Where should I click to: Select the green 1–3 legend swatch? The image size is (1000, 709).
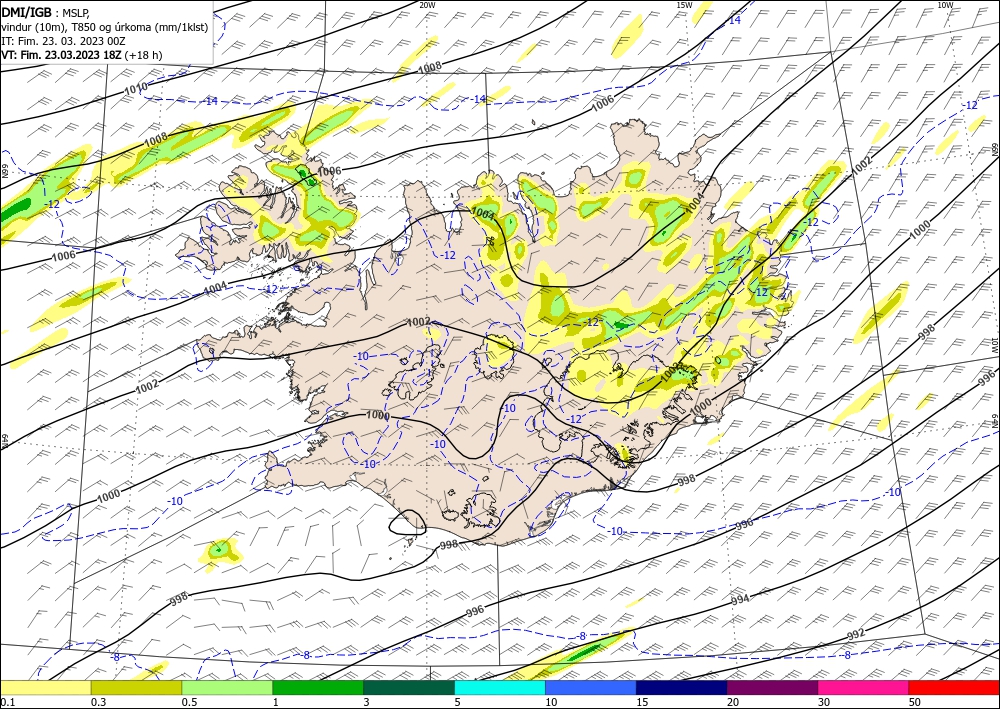coord(318,687)
